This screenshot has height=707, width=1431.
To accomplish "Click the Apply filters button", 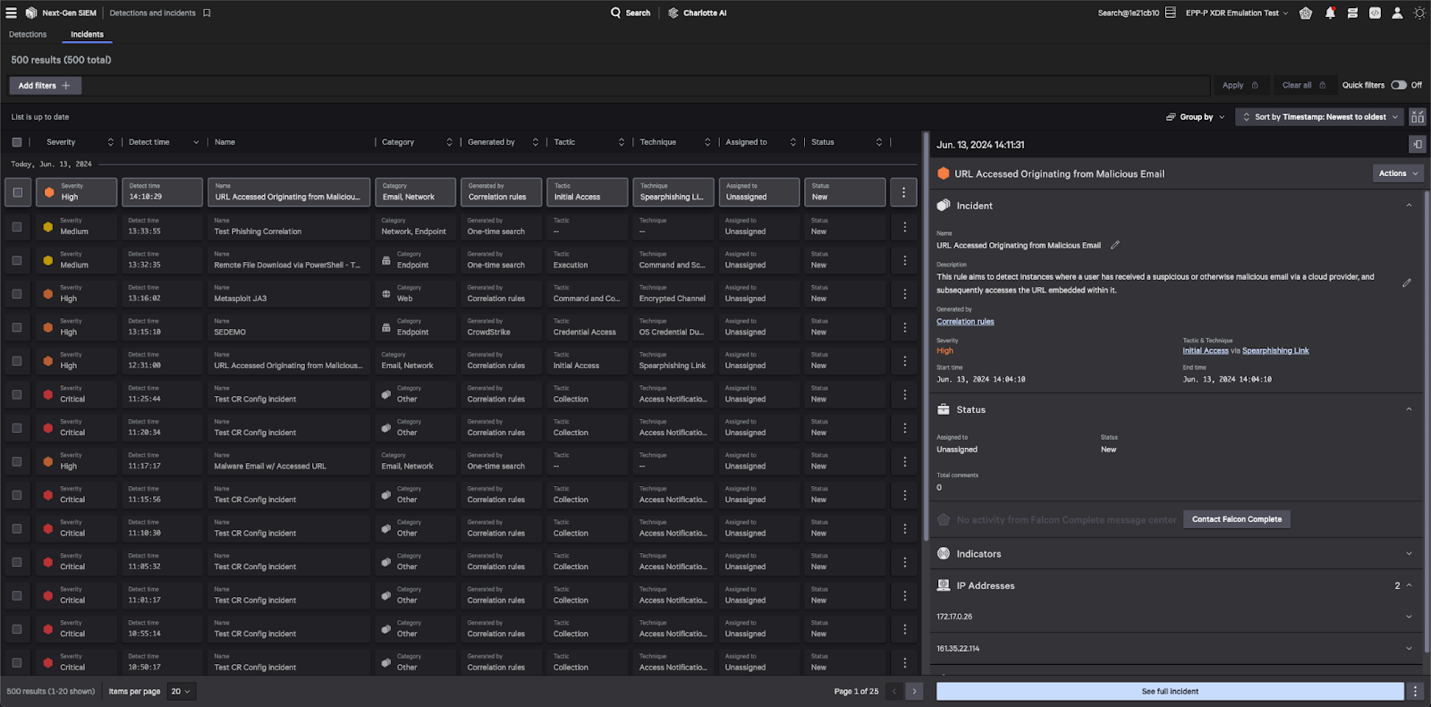I will [1241, 85].
